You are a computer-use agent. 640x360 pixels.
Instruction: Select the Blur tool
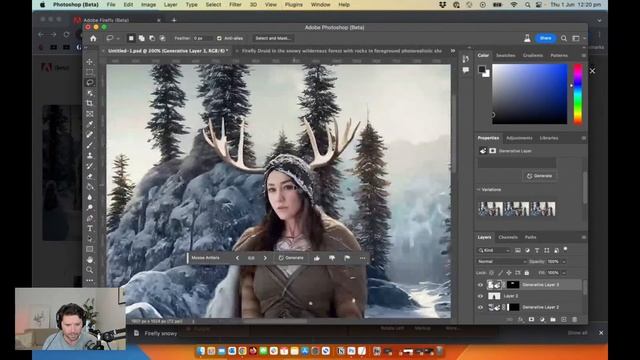[x=90, y=197]
